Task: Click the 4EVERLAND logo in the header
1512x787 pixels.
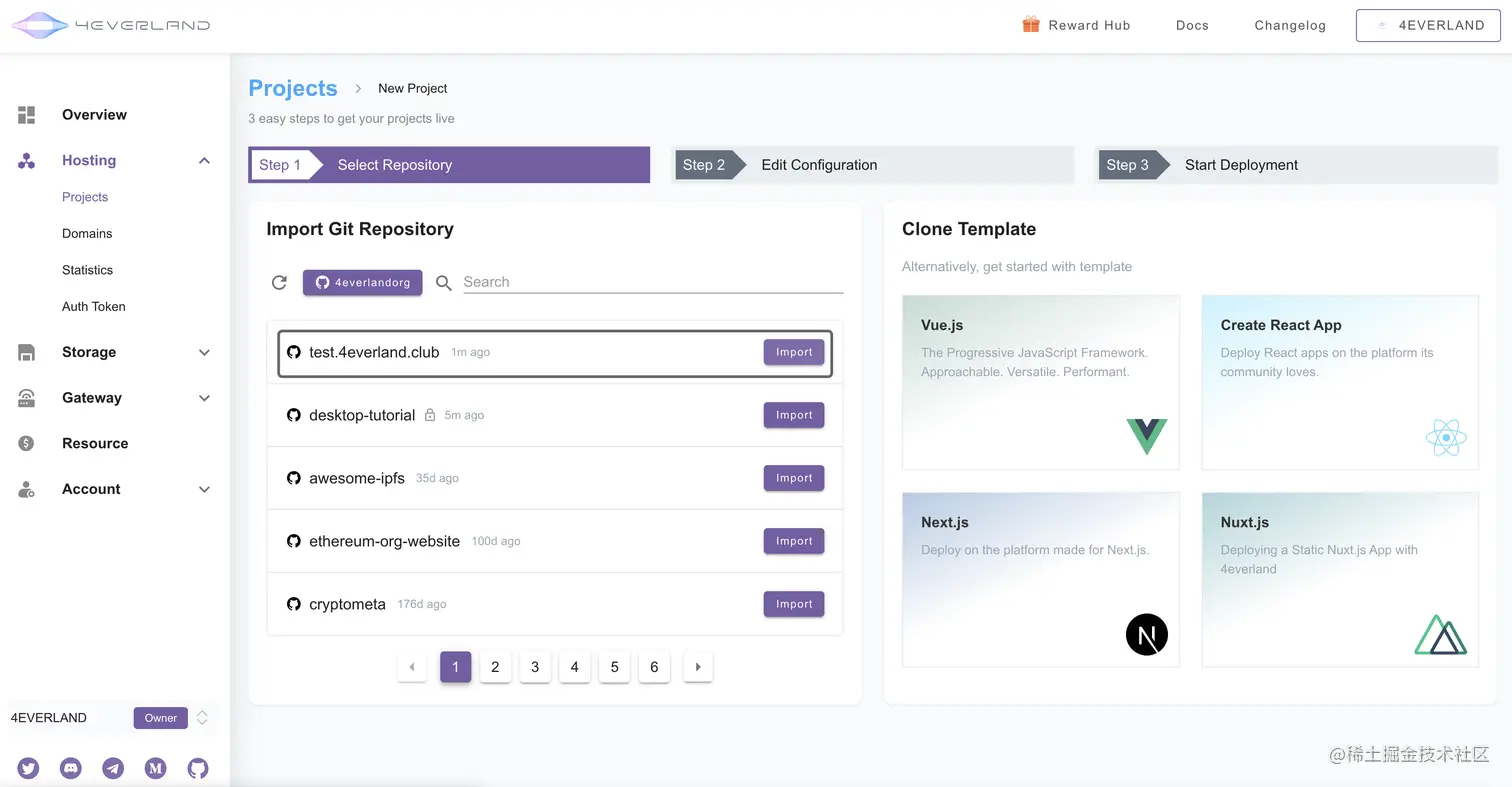Action: [111, 25]
